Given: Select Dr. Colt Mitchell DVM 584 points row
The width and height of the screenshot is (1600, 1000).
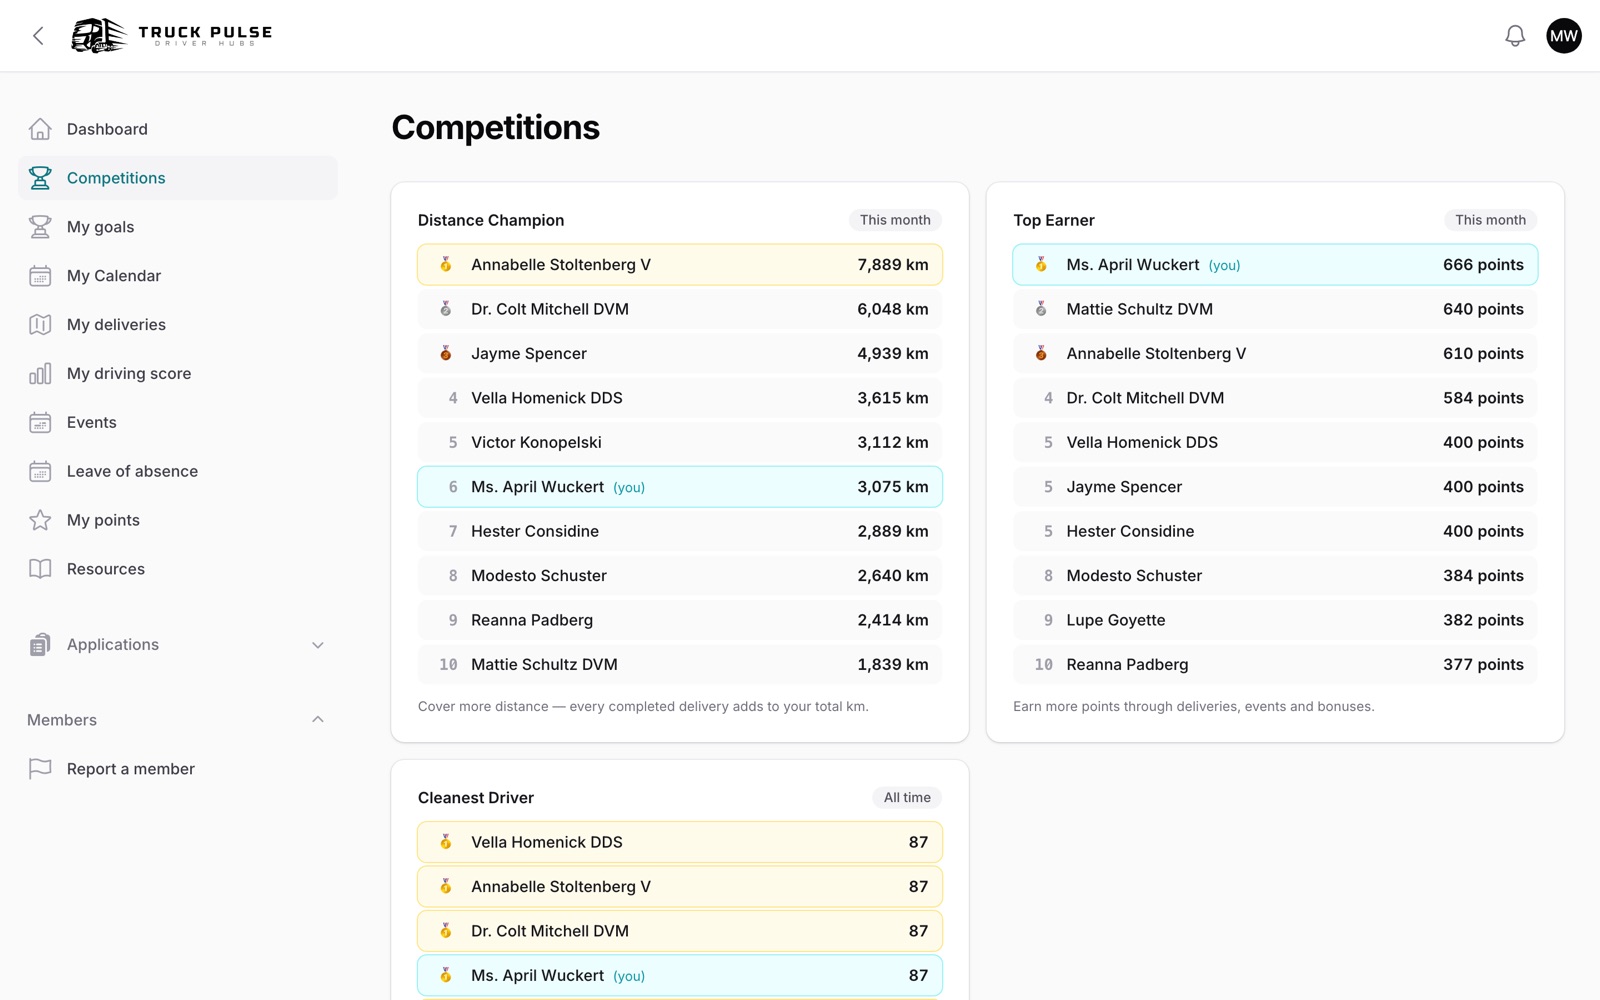Looking at the screenshot, I should pos(1275,398).
